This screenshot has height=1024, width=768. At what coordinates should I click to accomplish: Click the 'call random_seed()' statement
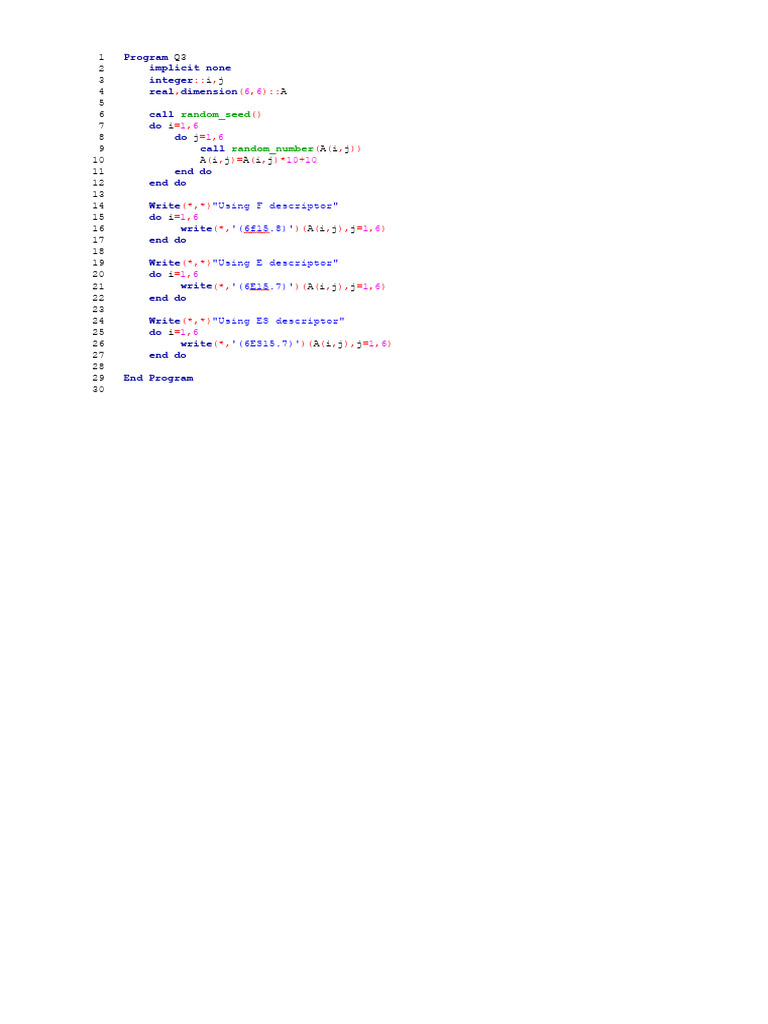pyautogui.click(x=205, y=114)
